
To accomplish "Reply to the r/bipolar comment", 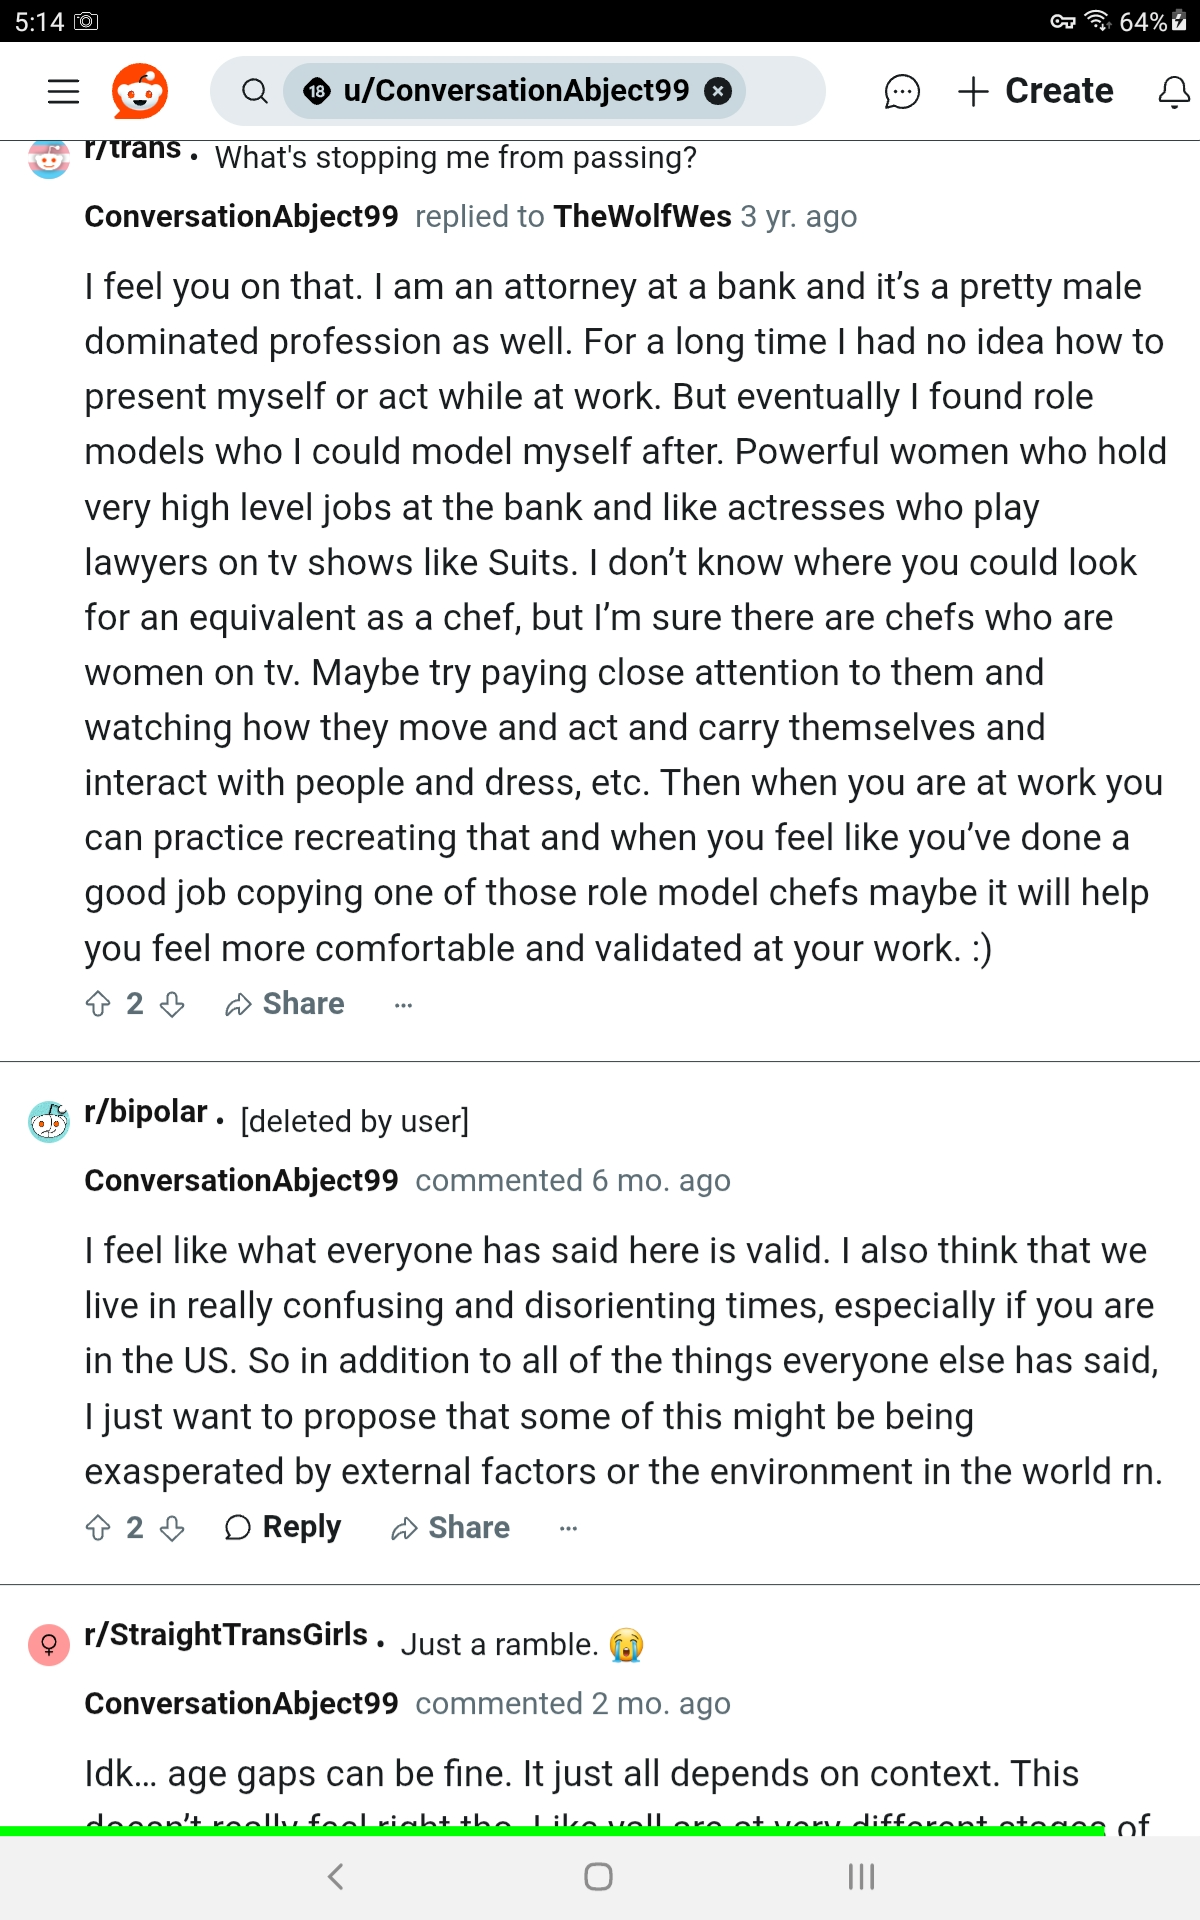I will click(283, 1528).
